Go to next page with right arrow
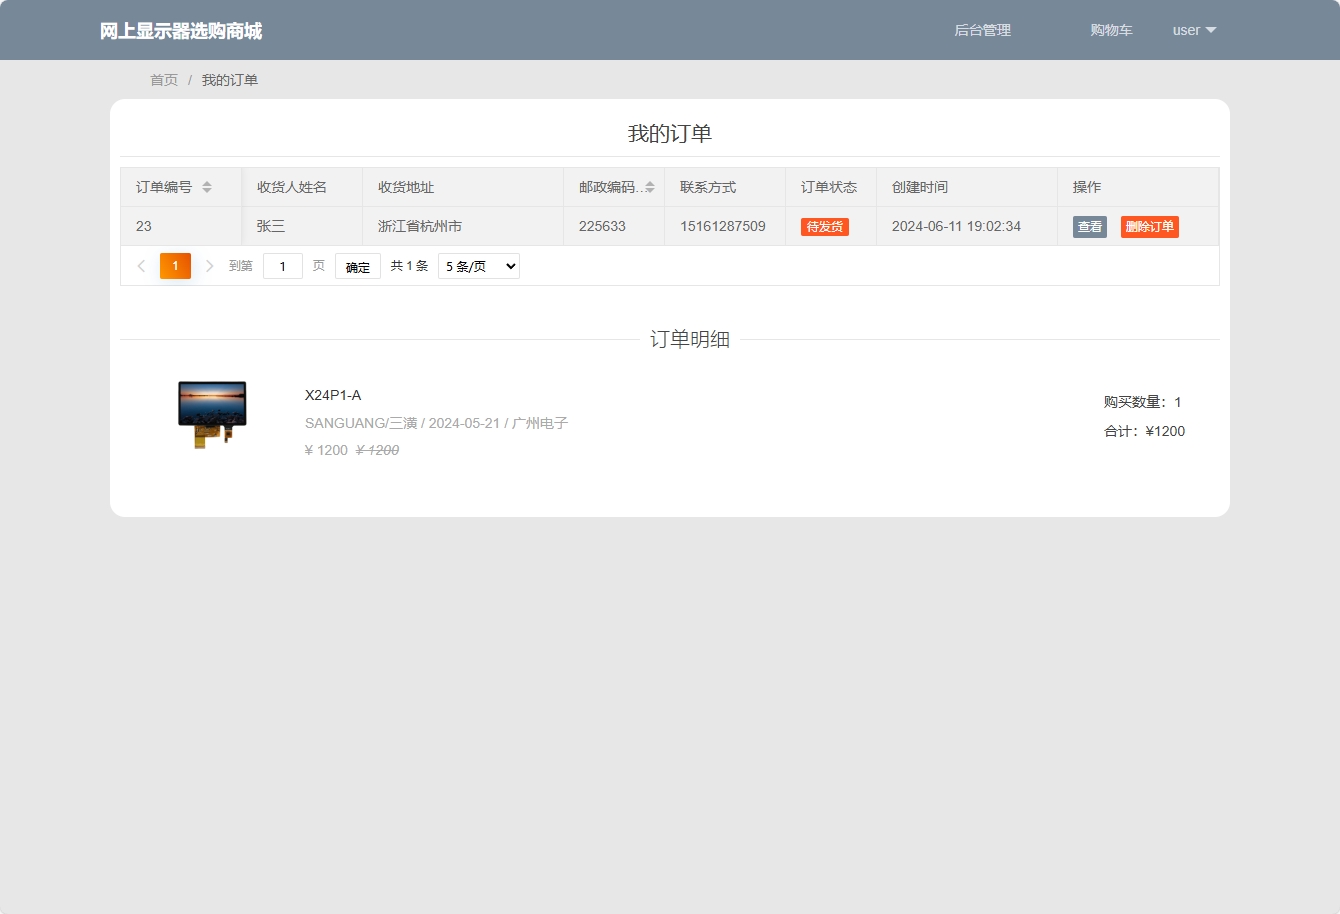1340x914 pixels. click(209, 266)
